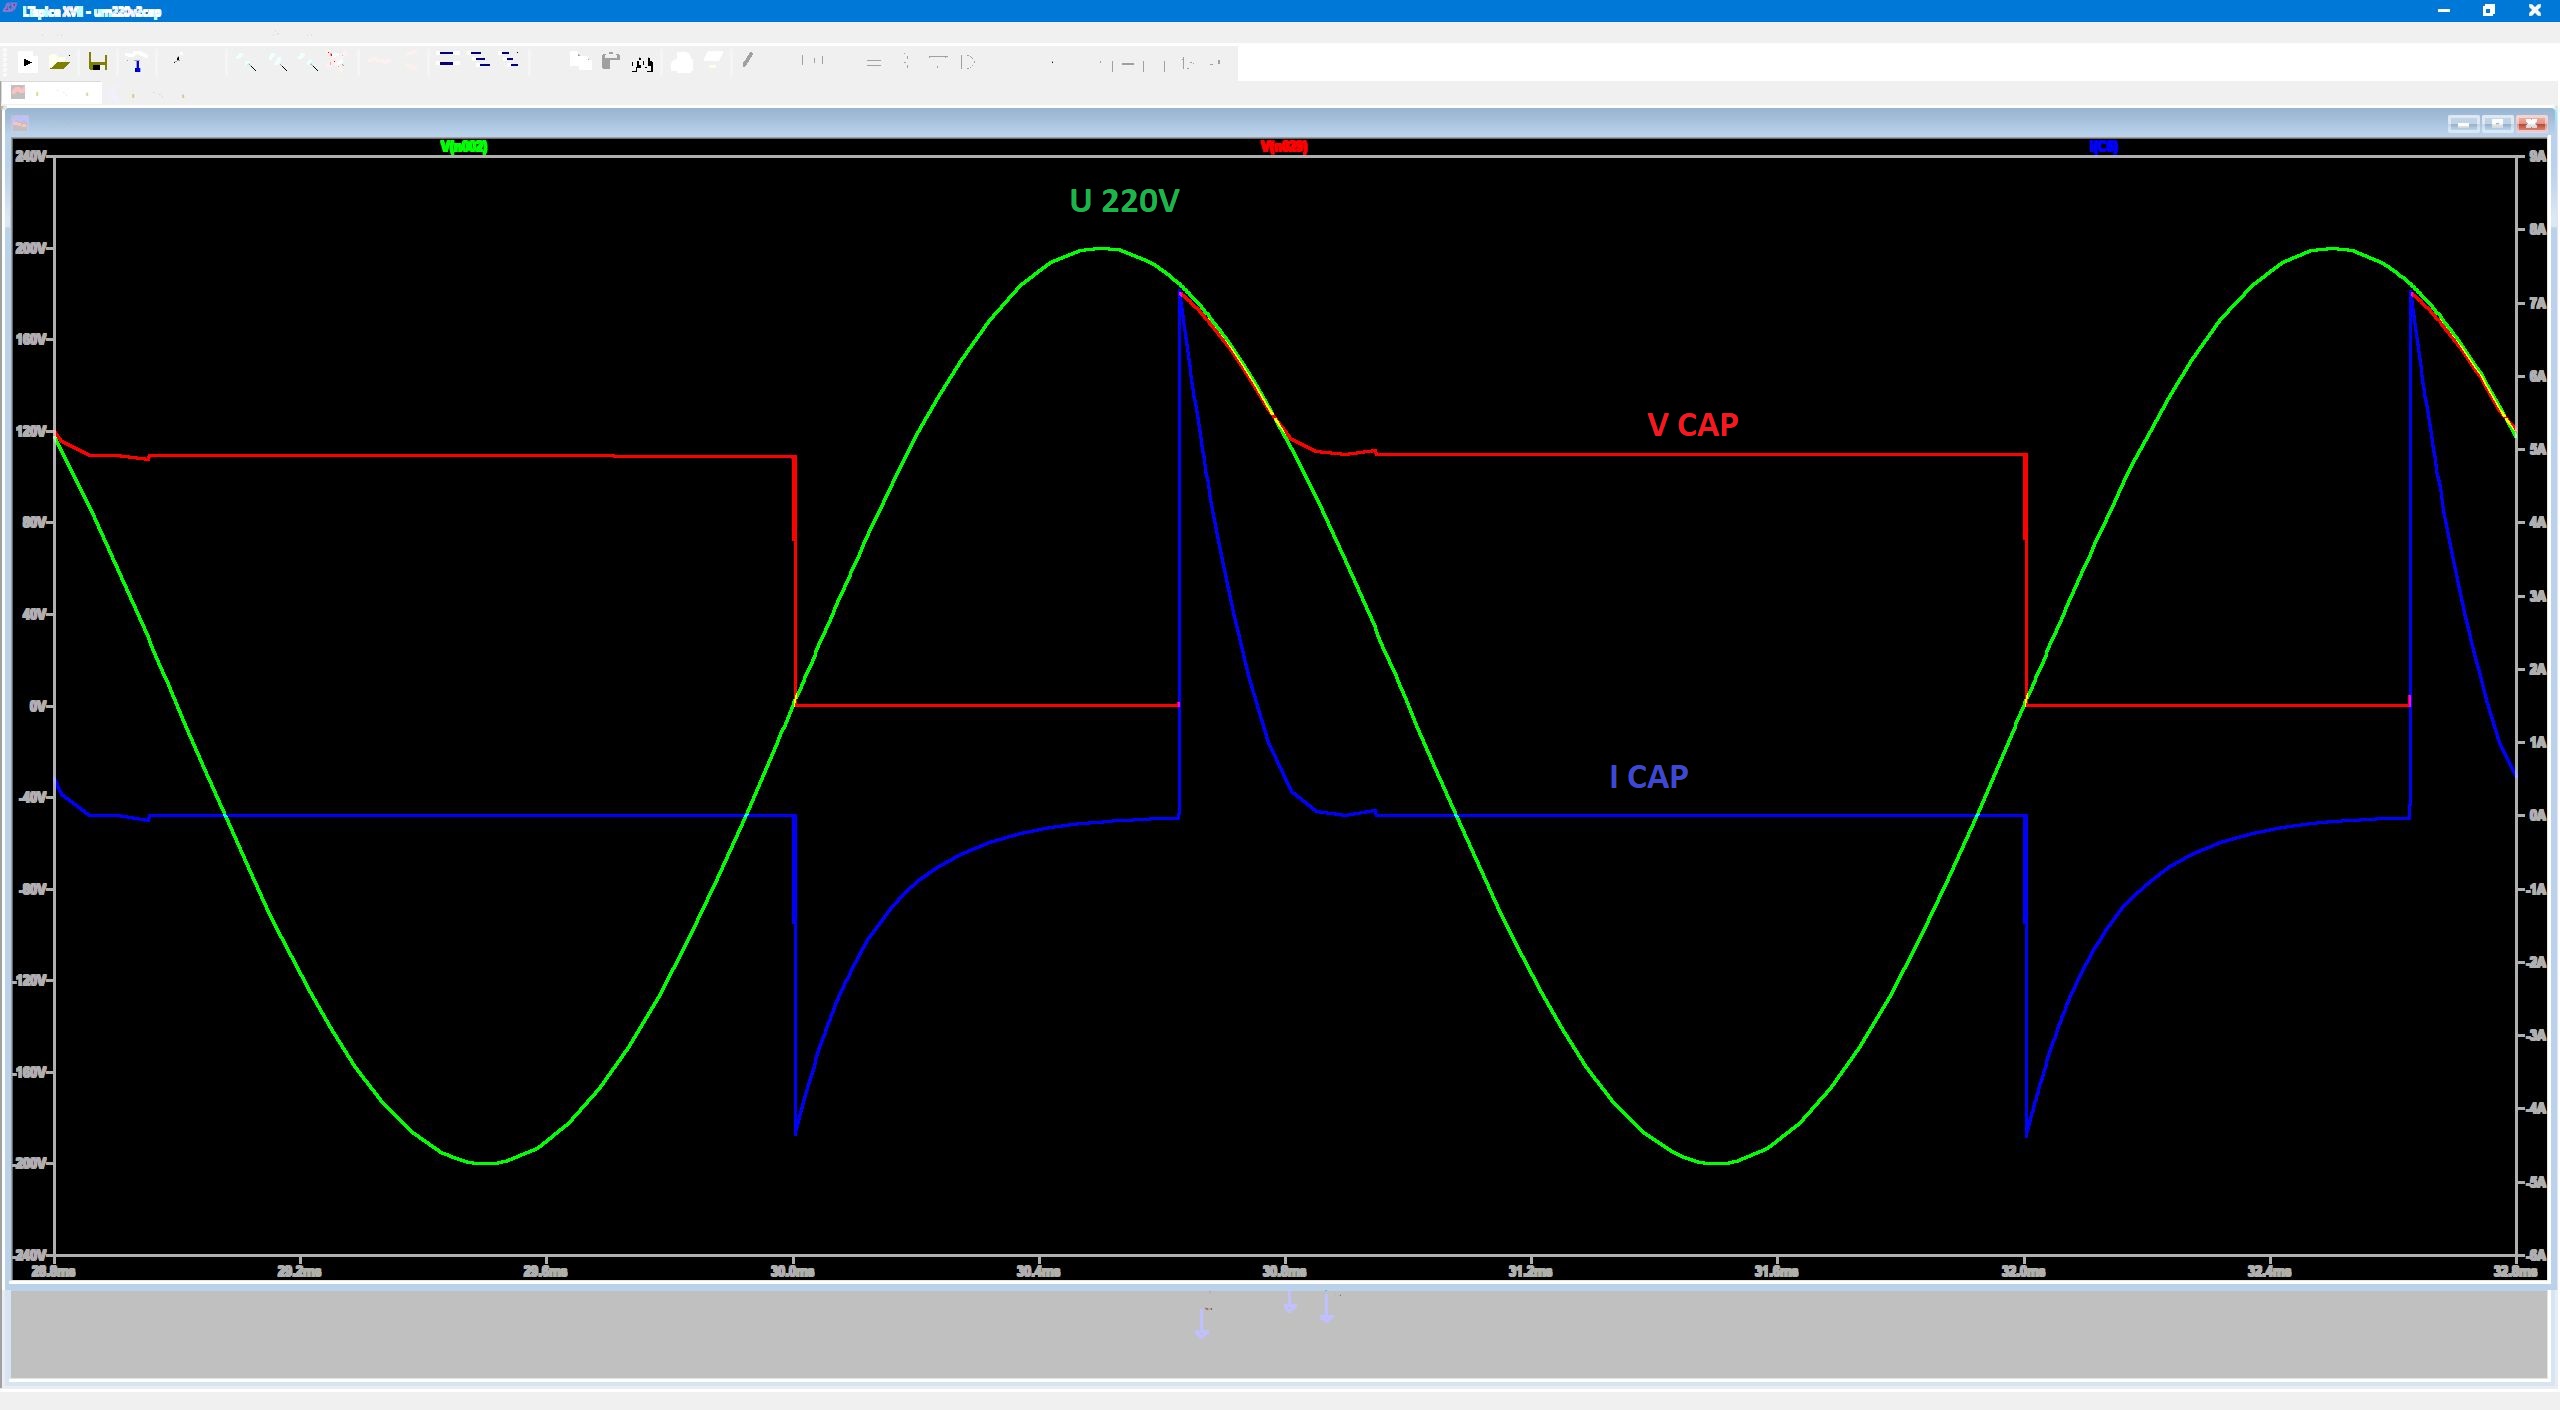Open the Control Panel hammer icon
Viewport: 2560px width, 1410px height.
pos(137,63)
